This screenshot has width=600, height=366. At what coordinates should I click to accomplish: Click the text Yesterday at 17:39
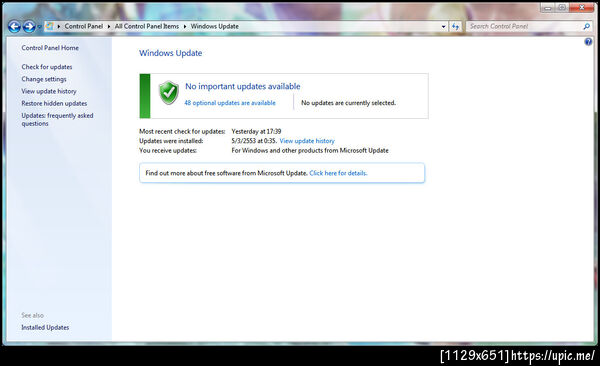click(256, 131)
